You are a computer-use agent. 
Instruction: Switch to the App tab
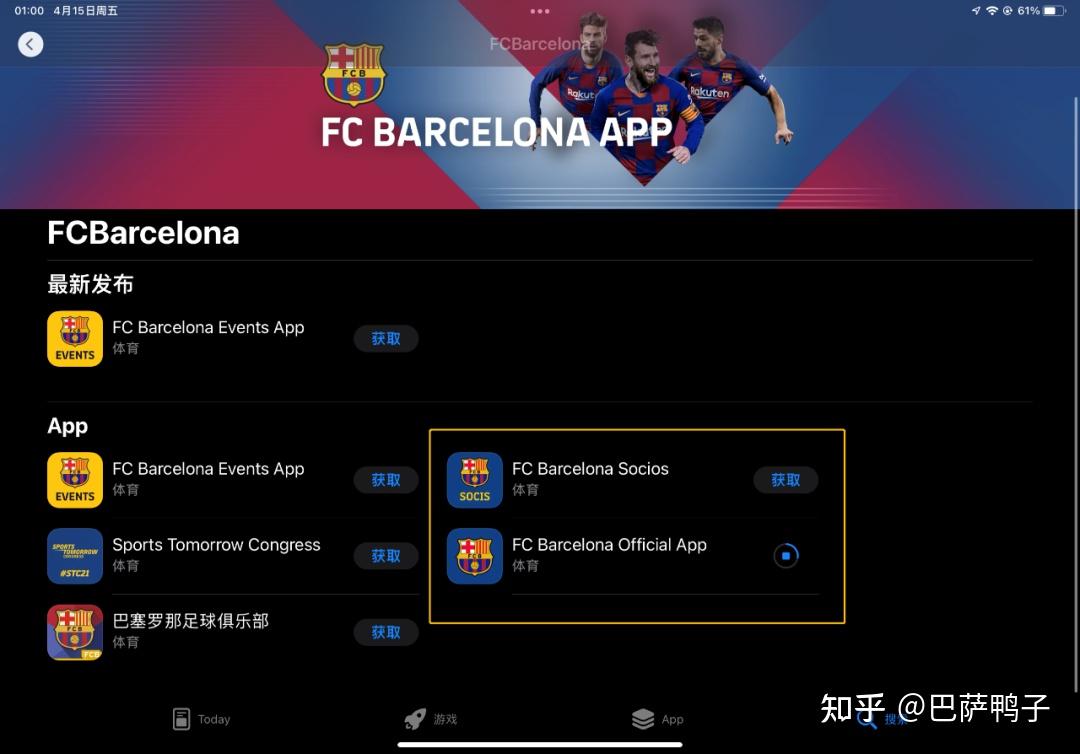coord(658,719)
